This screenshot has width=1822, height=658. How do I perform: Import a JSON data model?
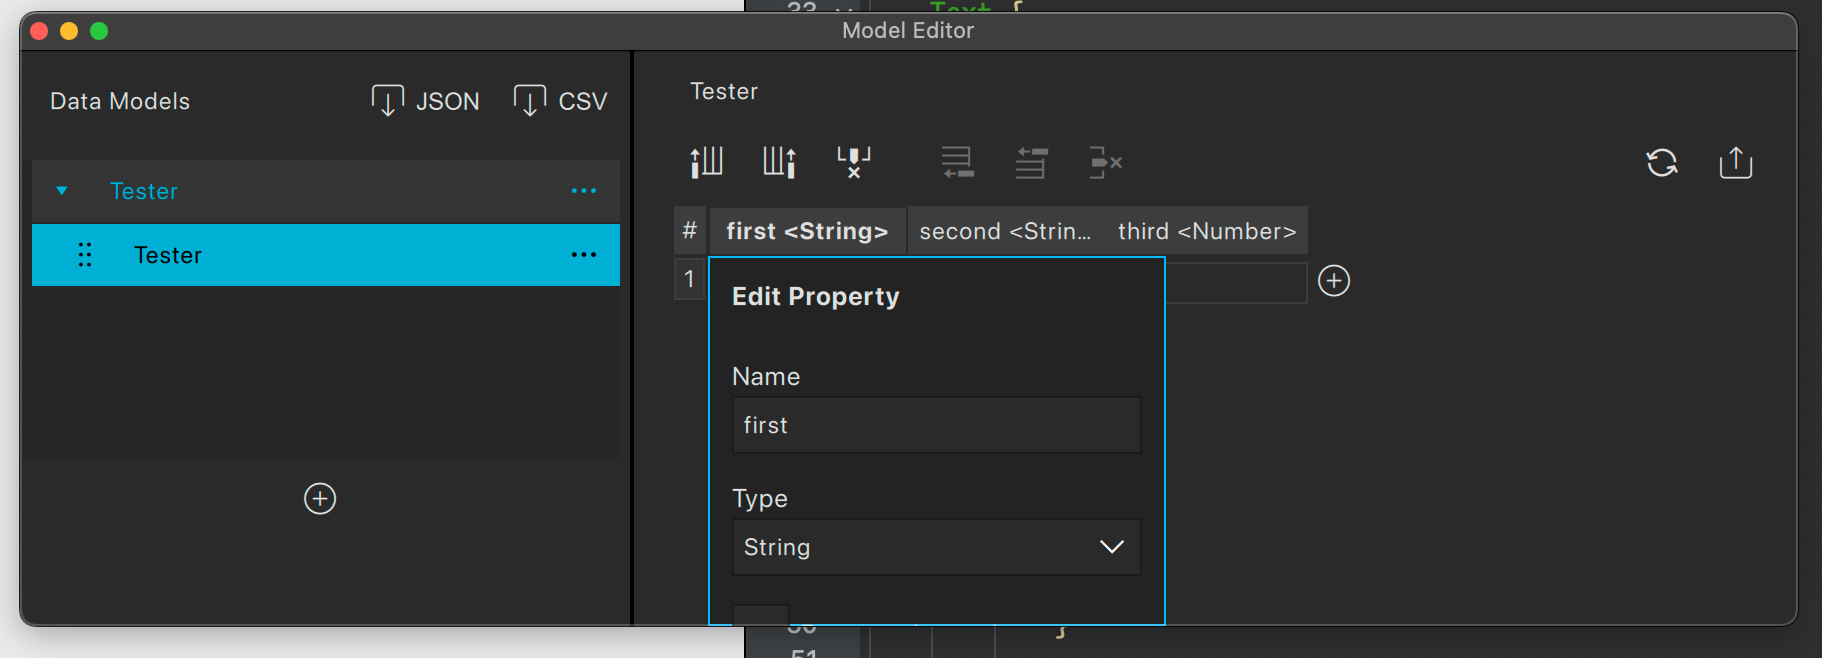tap(426, 101)
